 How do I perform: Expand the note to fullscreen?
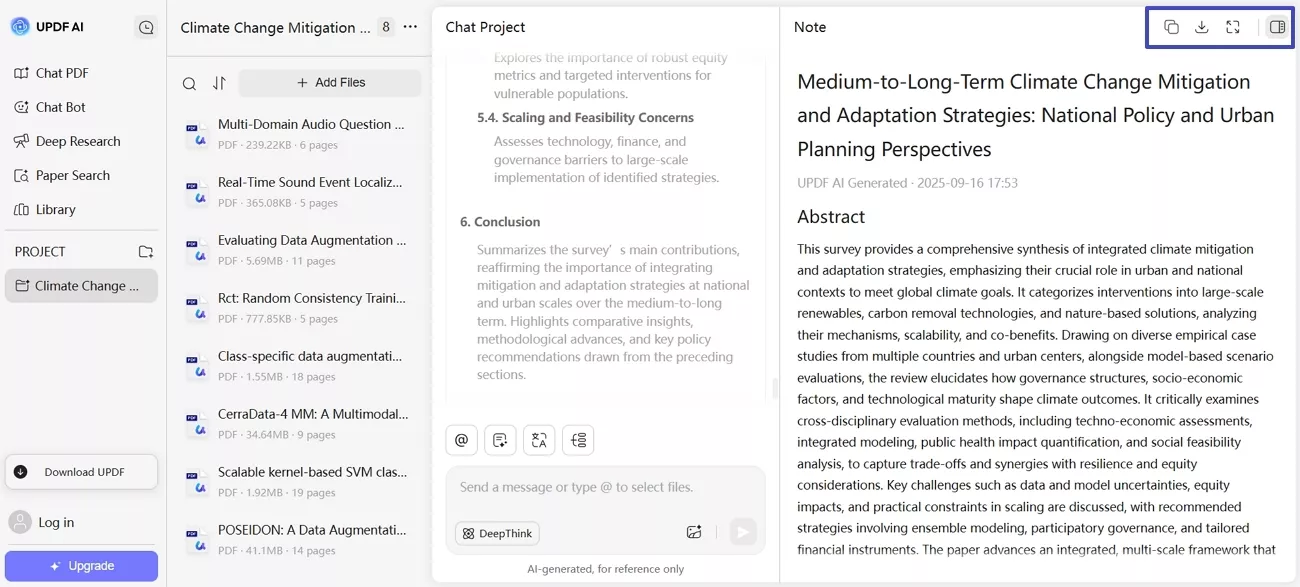click(x=1233, y=27)
